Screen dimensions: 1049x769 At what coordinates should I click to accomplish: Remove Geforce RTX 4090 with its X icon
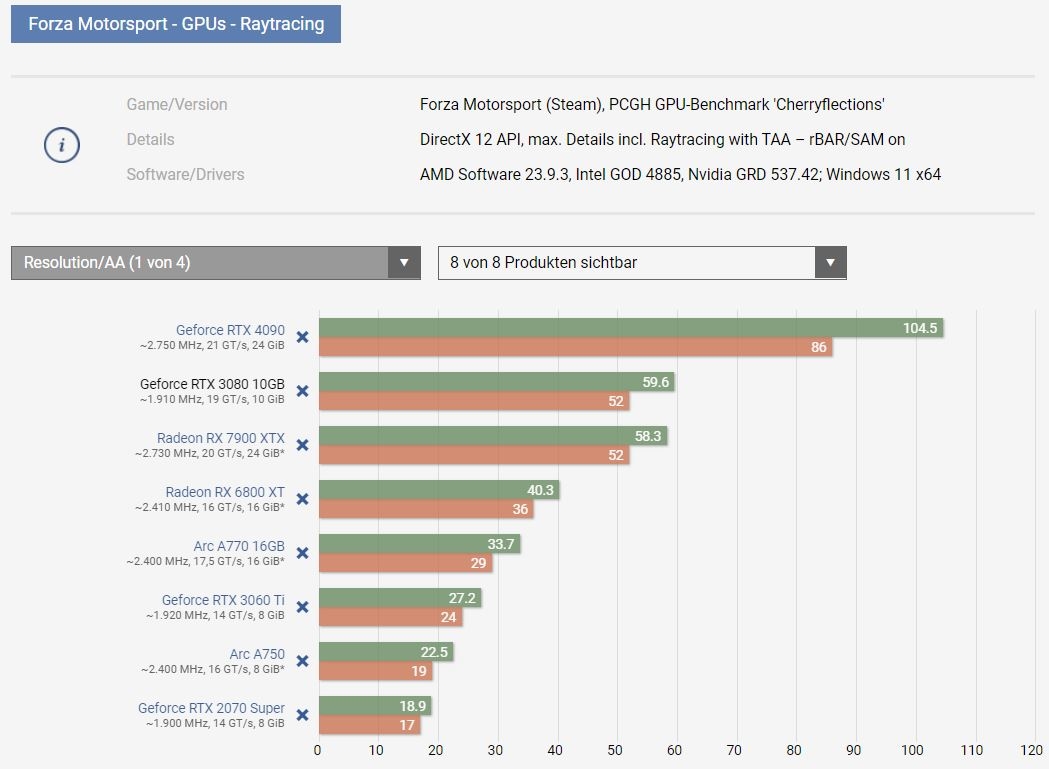302,337
